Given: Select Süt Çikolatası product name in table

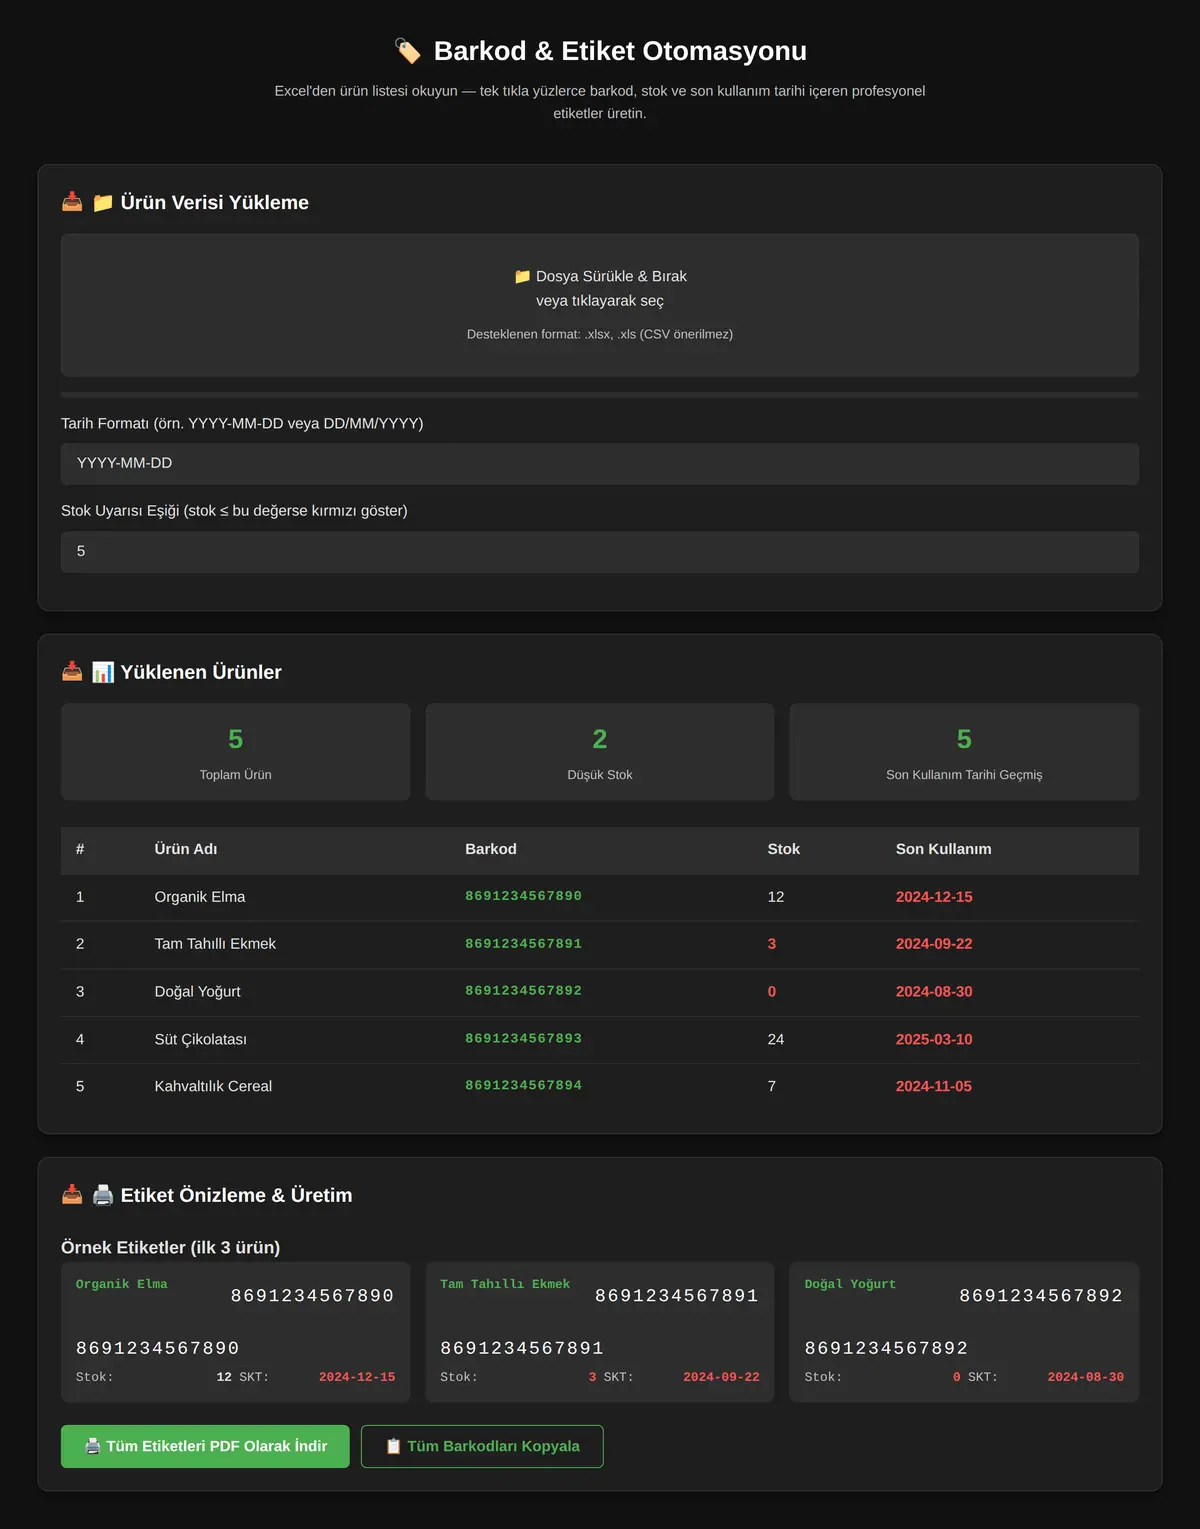Looking at the screenshot, I should [x=201, y=1039].
